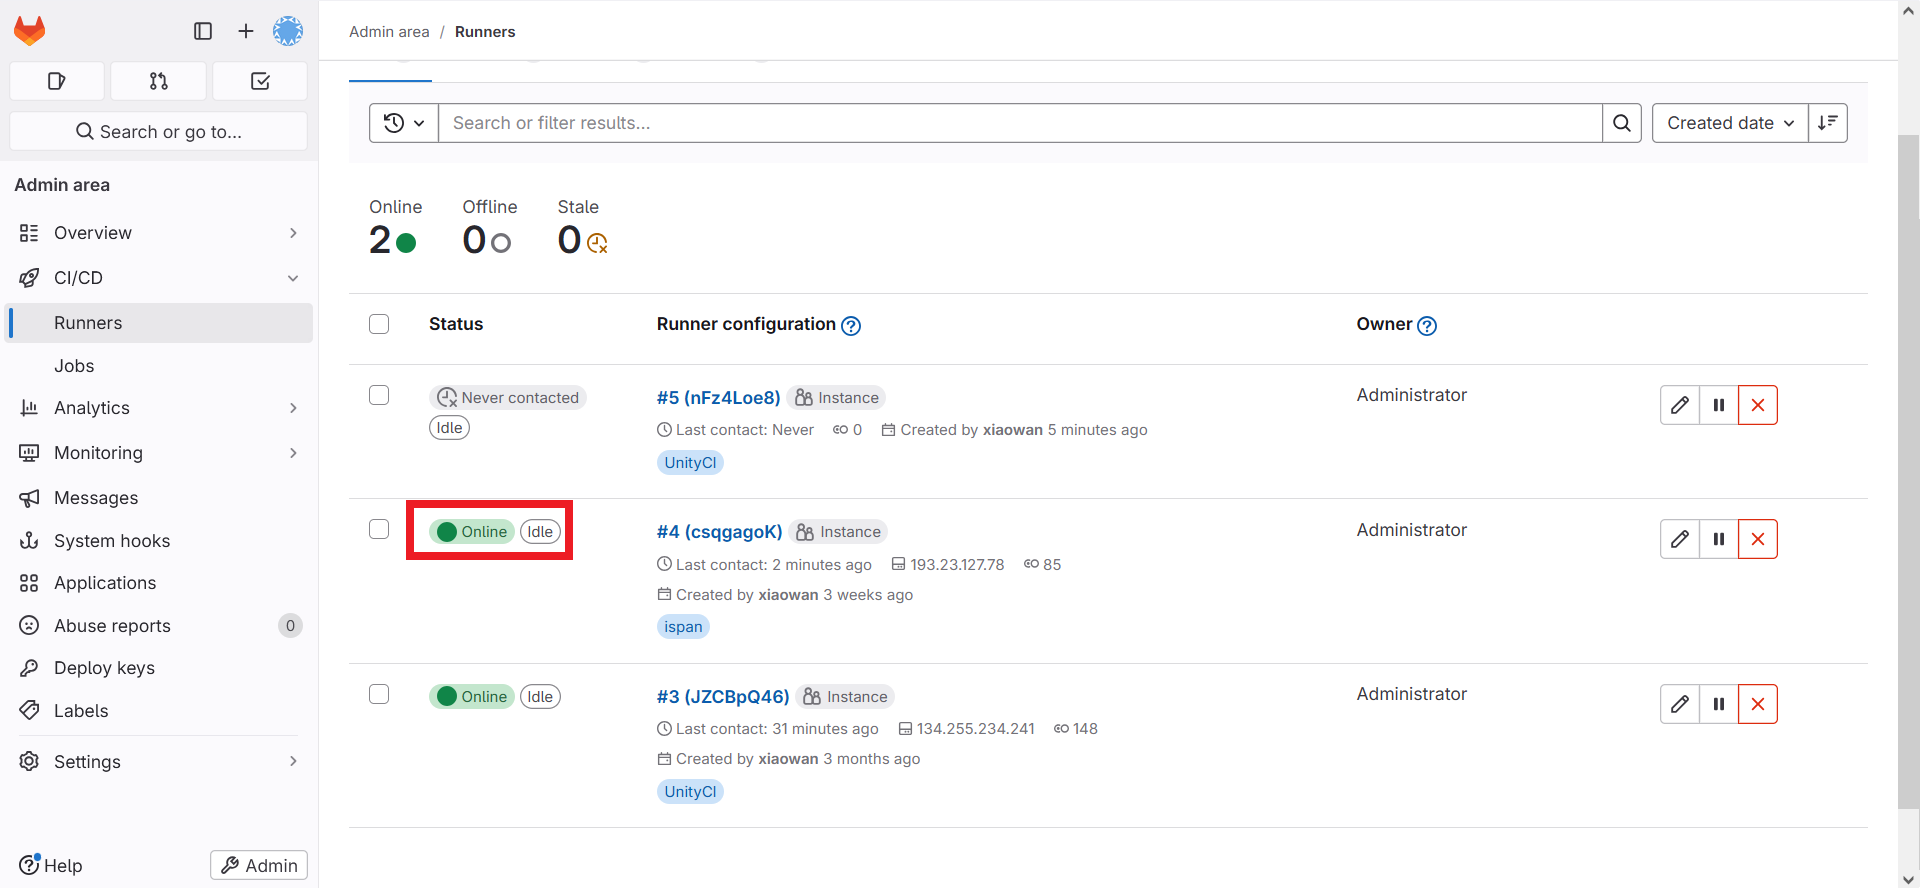This screenshot has width=1920, height=888.
Task: Edit runner #5 pencil icon
Action: (x=1680, y=405)
